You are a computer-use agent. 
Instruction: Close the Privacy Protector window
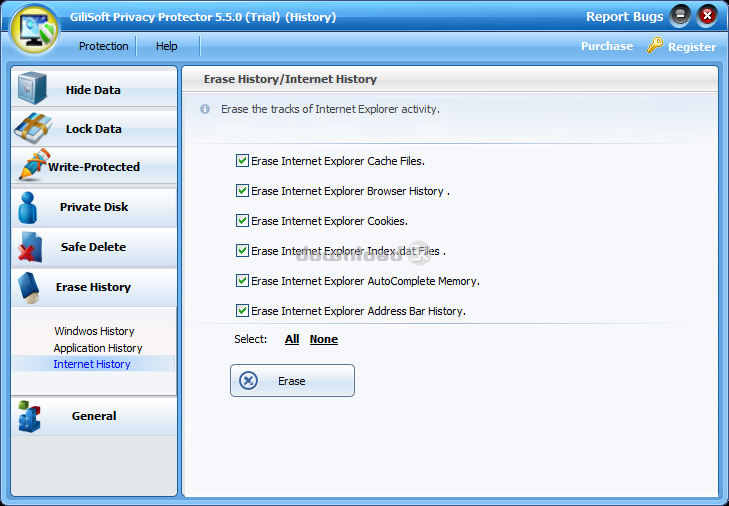point(707,16)
